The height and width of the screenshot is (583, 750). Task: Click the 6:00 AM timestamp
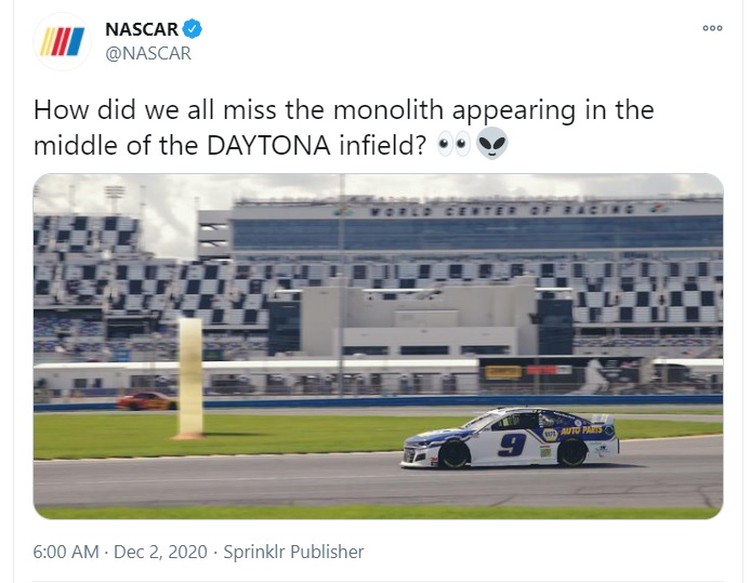[66, 551]
